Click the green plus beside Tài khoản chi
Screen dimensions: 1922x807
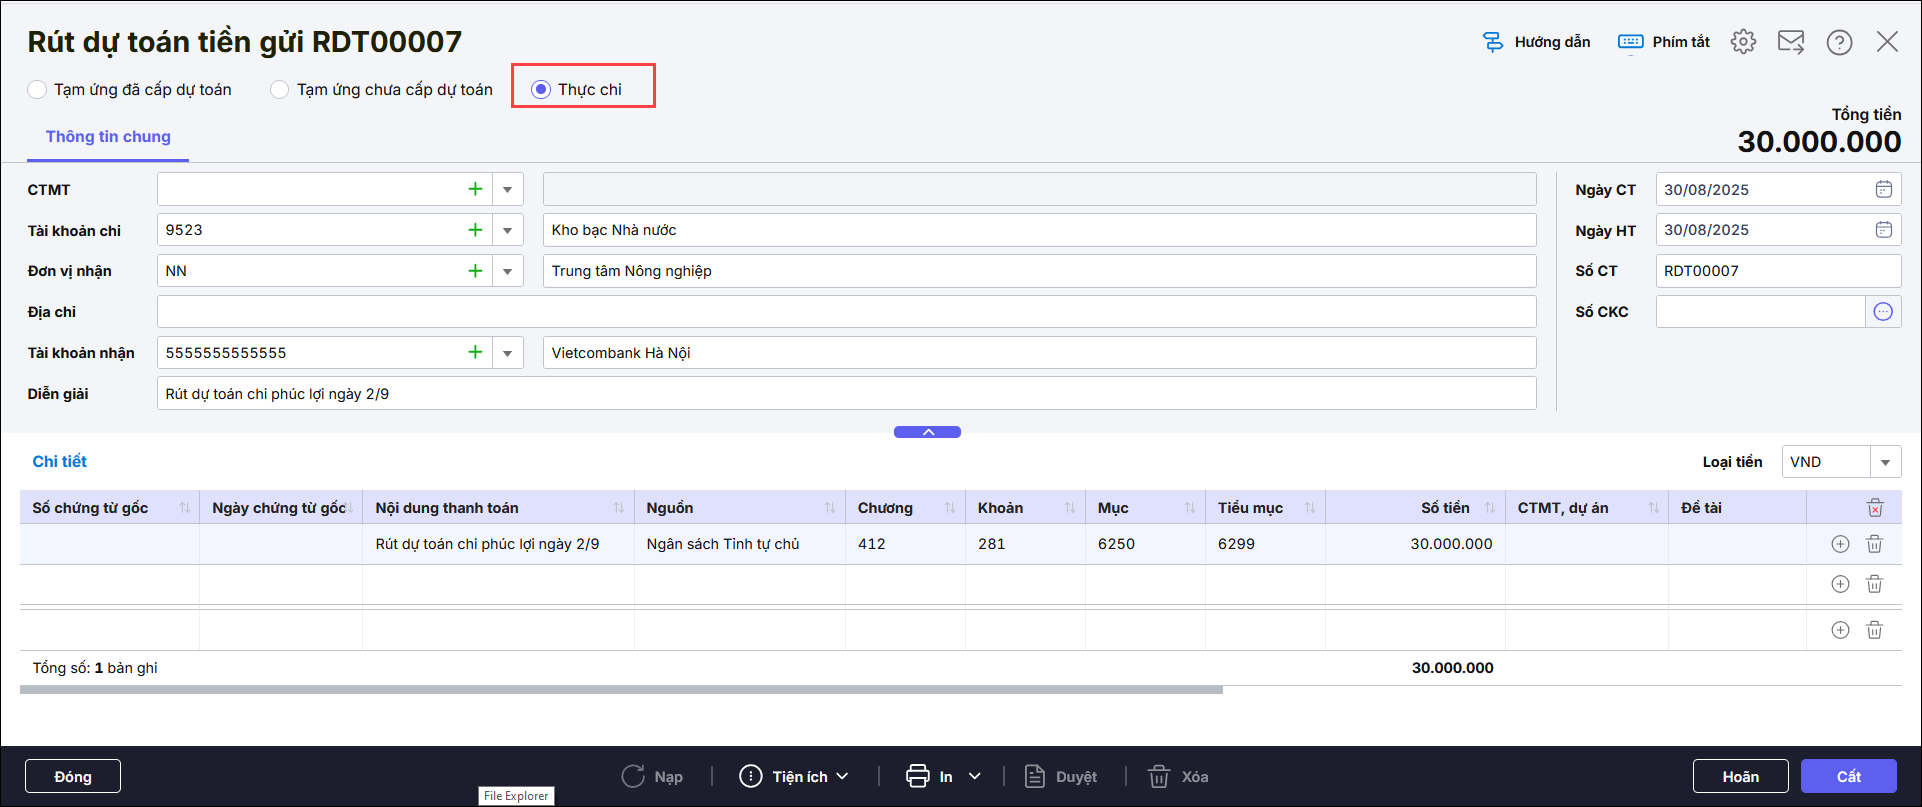pos(475,230)
